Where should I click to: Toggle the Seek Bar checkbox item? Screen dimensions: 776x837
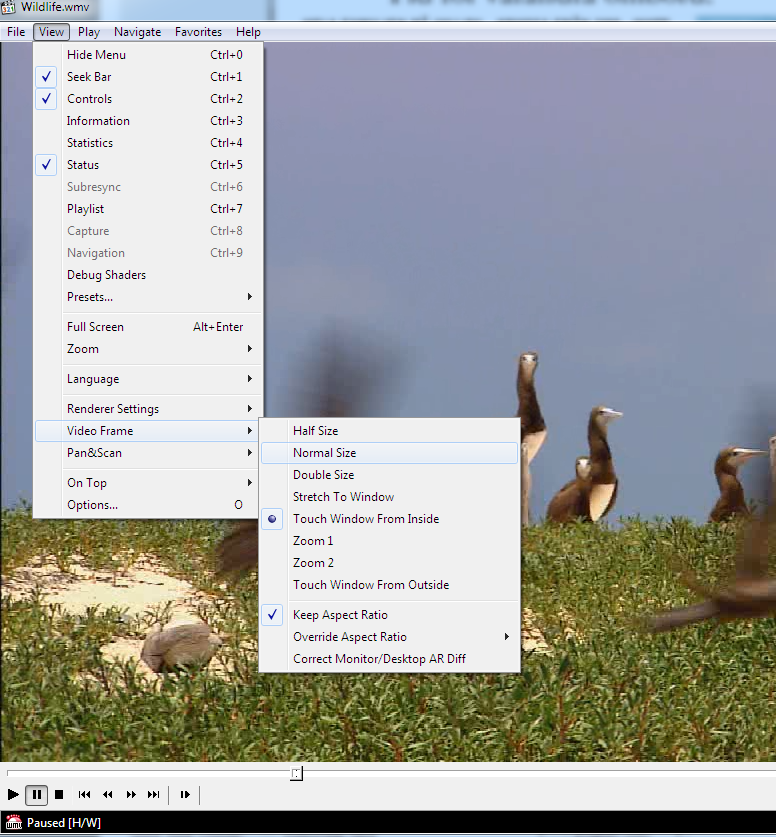click(x=89, y=77)
